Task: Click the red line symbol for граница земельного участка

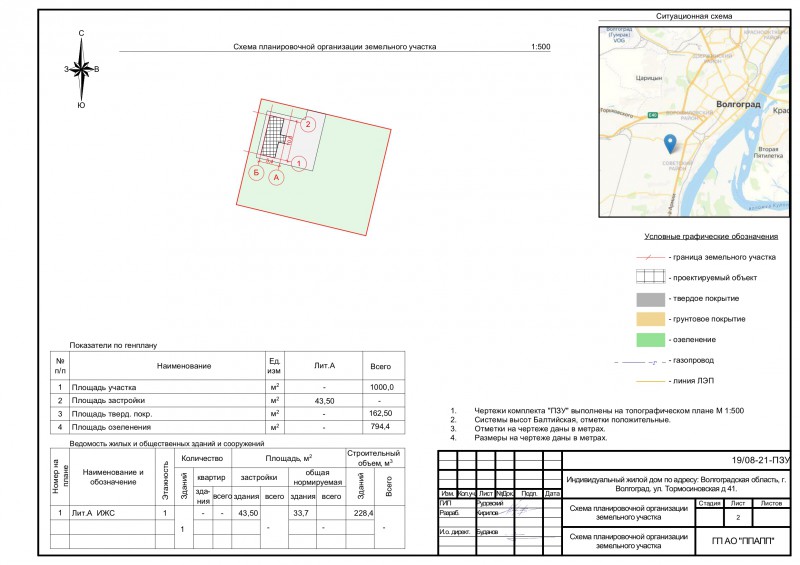Action: click(x=651, y=258)
